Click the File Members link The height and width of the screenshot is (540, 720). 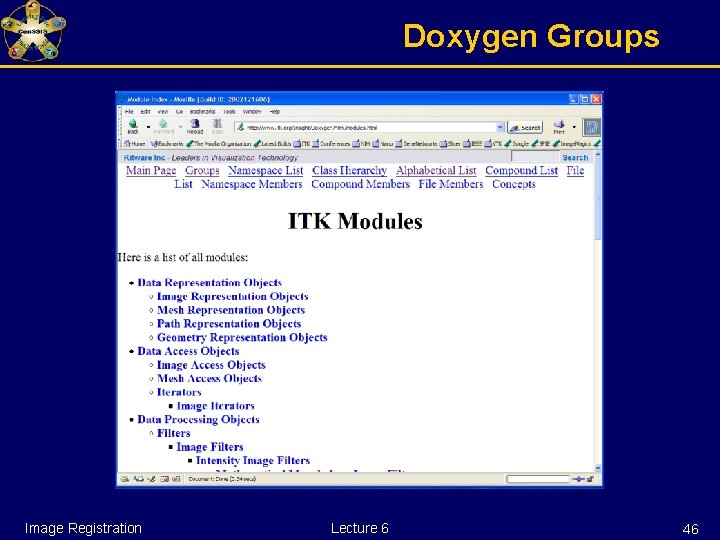coord(451,184)
